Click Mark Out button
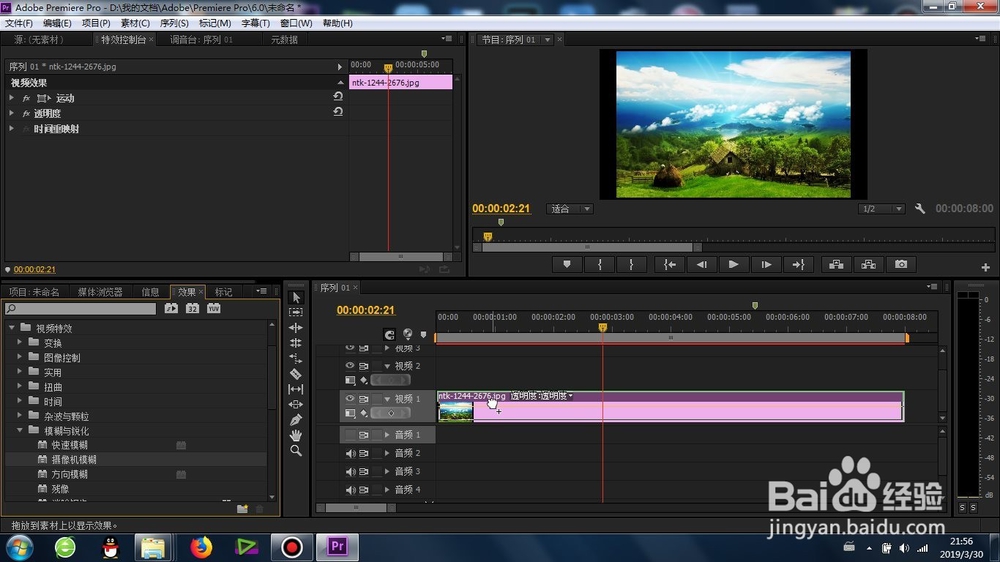1000x562 pixels. [x=631, y=265]
